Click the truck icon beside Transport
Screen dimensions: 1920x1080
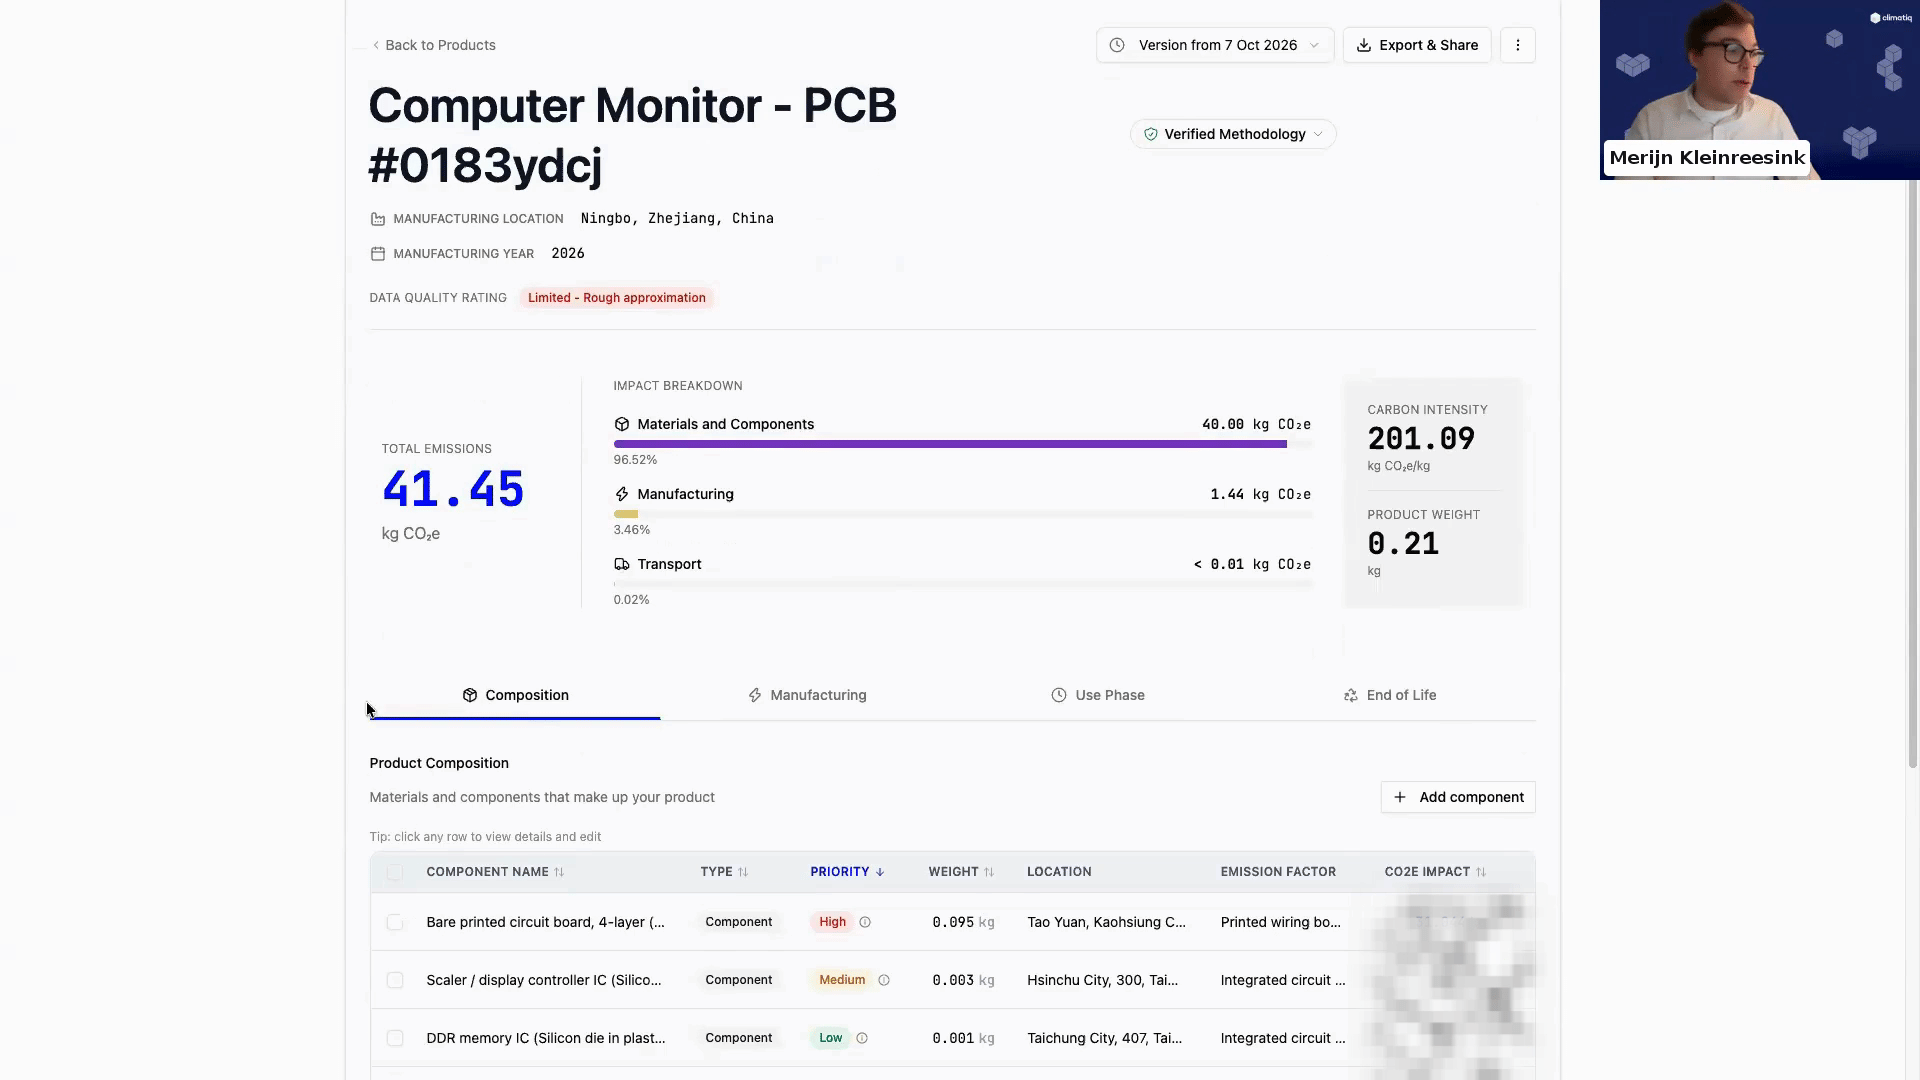click(621, 564)
